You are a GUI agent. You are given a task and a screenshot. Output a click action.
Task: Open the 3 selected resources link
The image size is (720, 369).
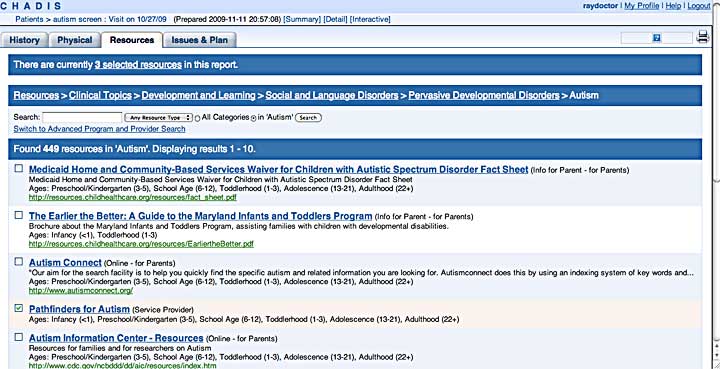pos(138,65)
